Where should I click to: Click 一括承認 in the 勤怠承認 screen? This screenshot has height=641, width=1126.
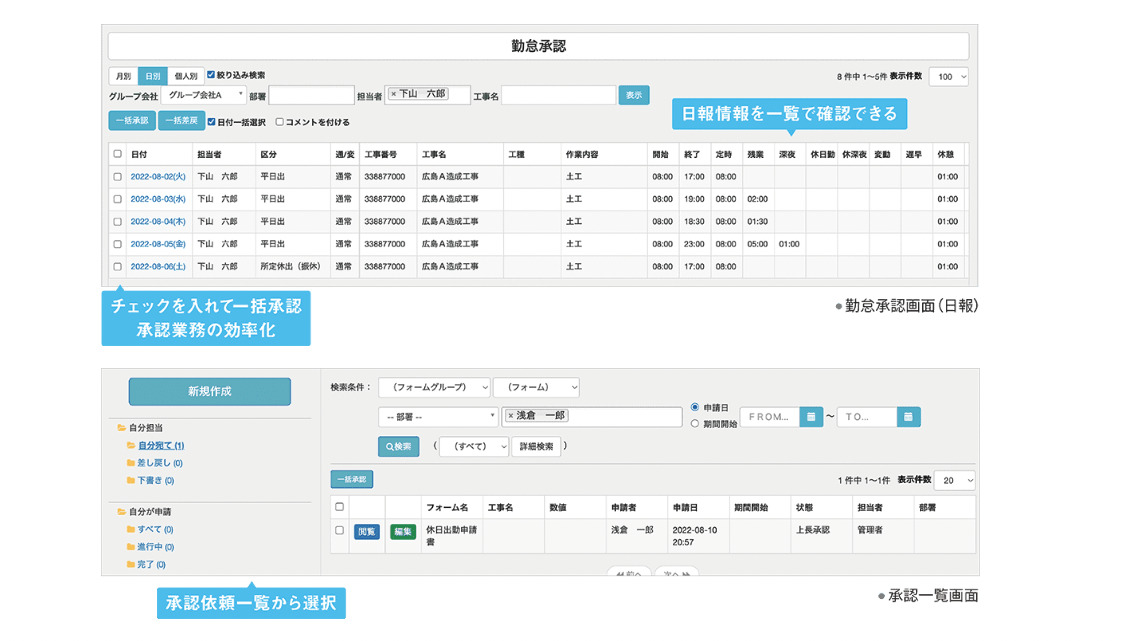click(132, 121)
